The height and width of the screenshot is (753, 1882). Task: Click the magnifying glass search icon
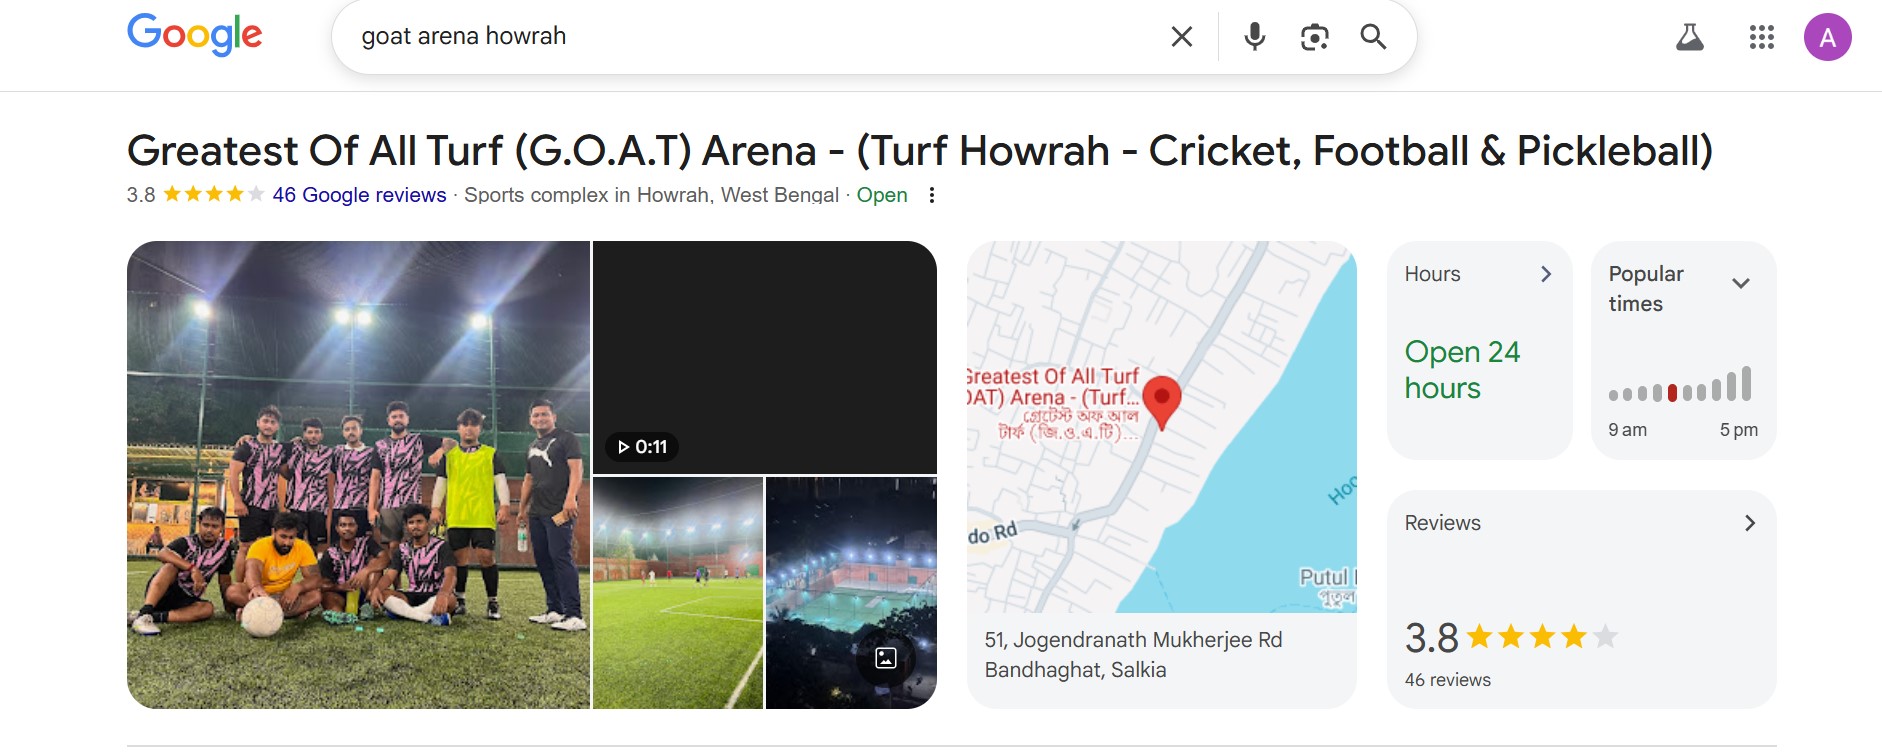1373,36
